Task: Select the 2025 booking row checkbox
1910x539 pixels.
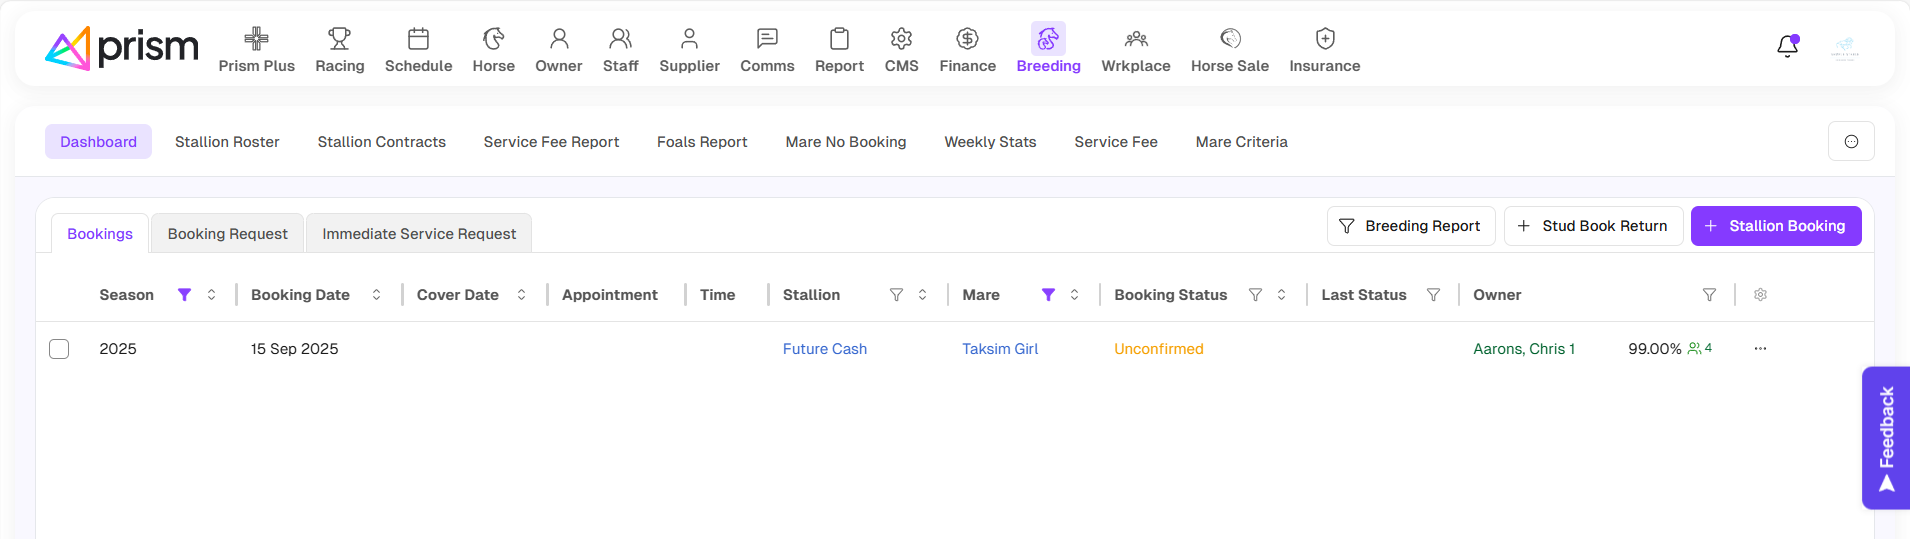Action: tap(59, 349)
